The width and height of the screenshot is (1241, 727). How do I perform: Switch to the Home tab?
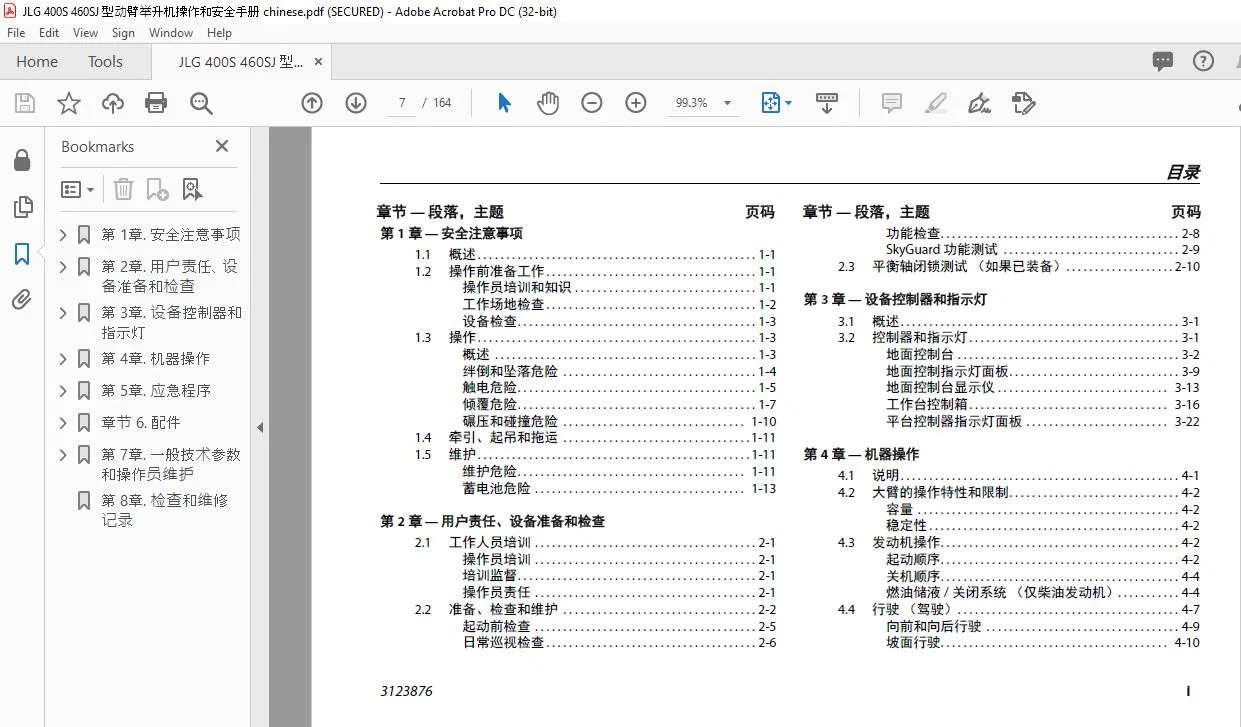(x=37, y=61)
